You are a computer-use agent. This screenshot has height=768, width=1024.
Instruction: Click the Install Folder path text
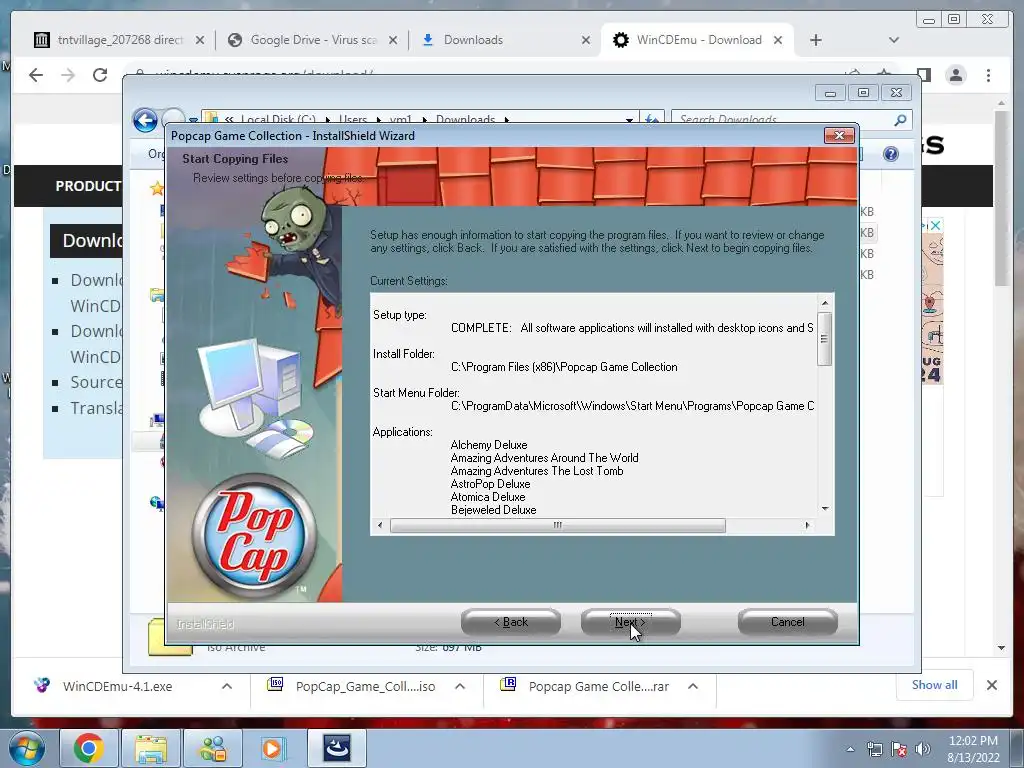pos(564,367)
